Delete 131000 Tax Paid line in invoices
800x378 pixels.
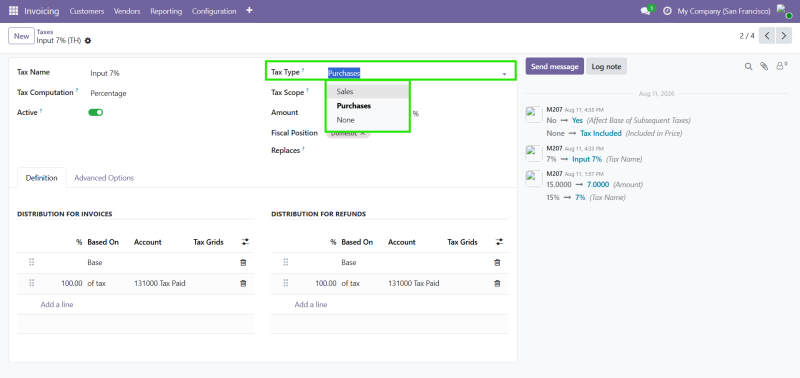click(x=243, y=283)
